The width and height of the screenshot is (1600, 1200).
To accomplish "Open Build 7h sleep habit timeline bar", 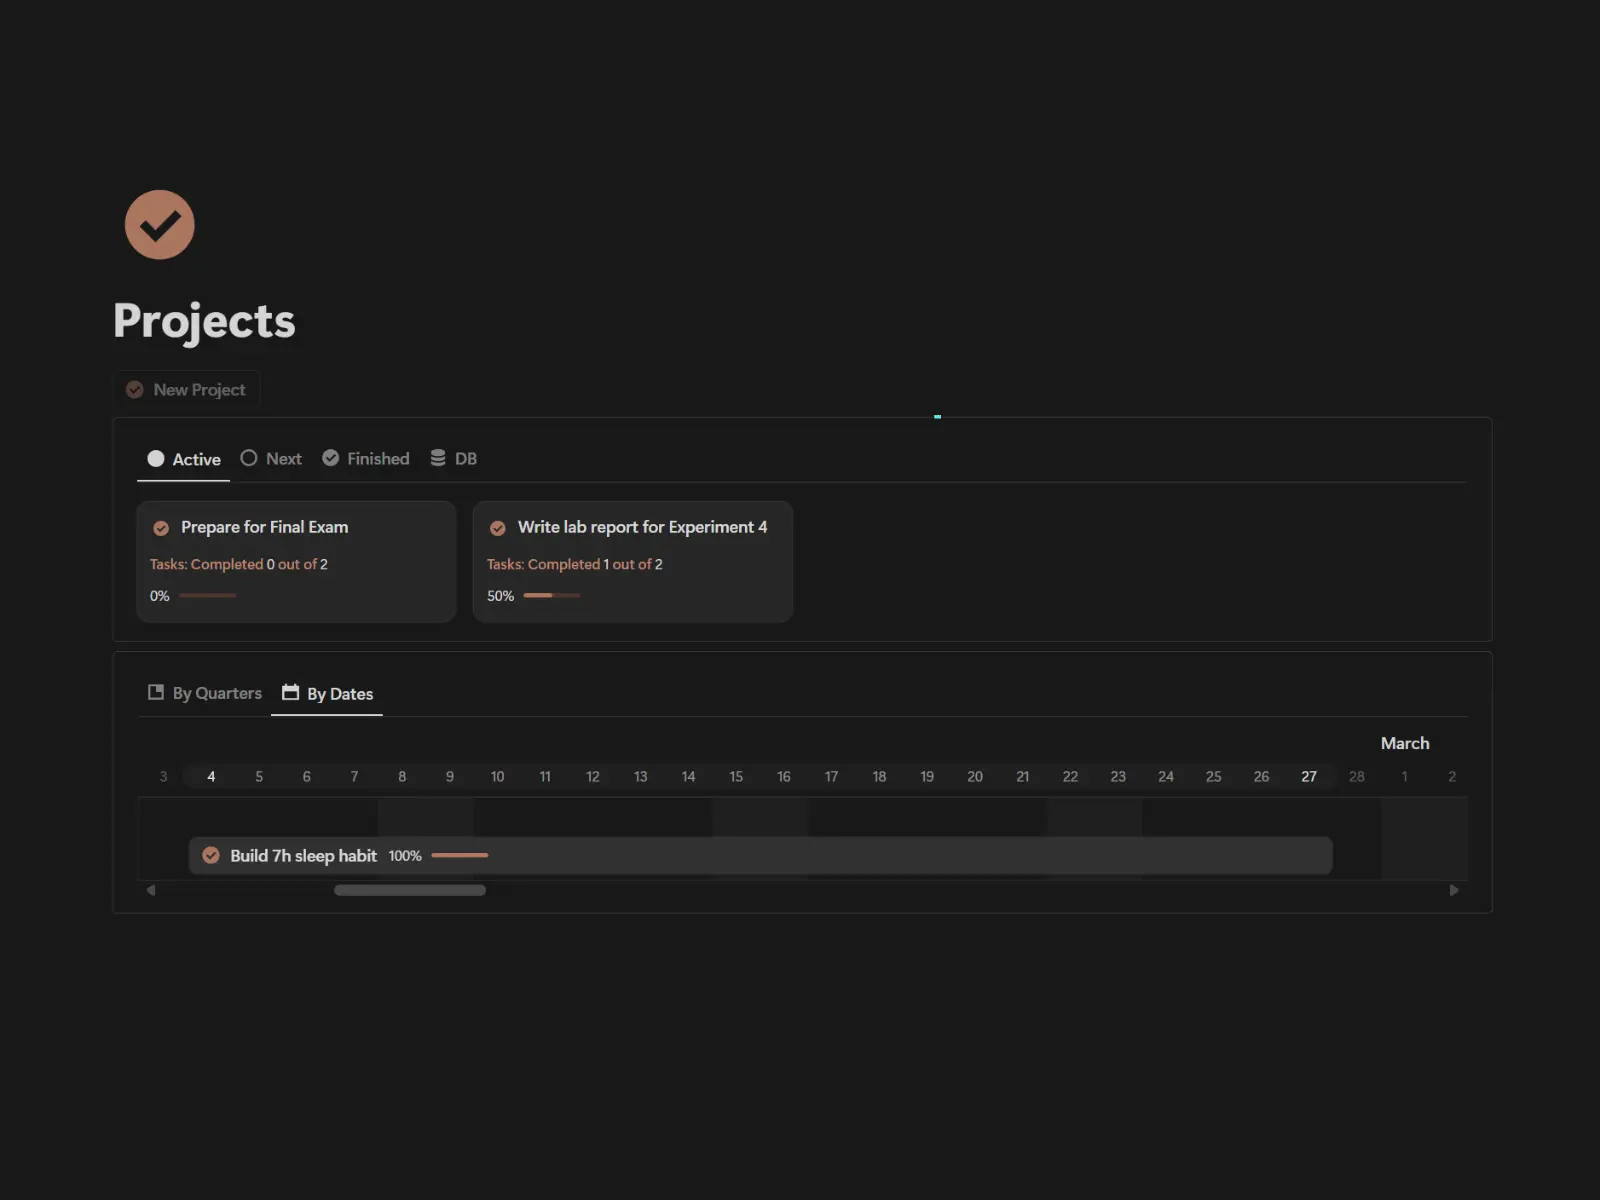I will click(x=760, y=856).
